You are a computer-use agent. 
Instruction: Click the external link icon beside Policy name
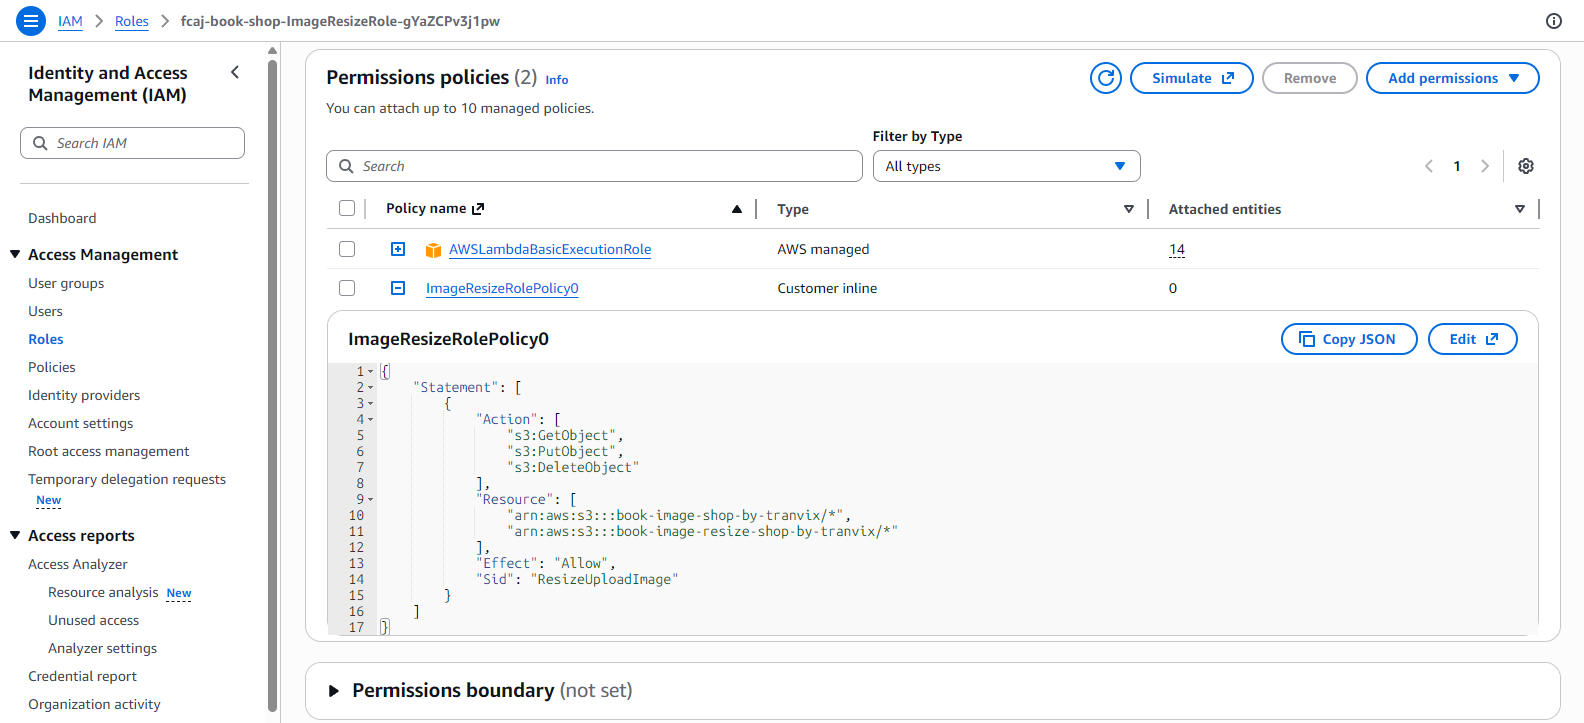click(x=478, y=209)
